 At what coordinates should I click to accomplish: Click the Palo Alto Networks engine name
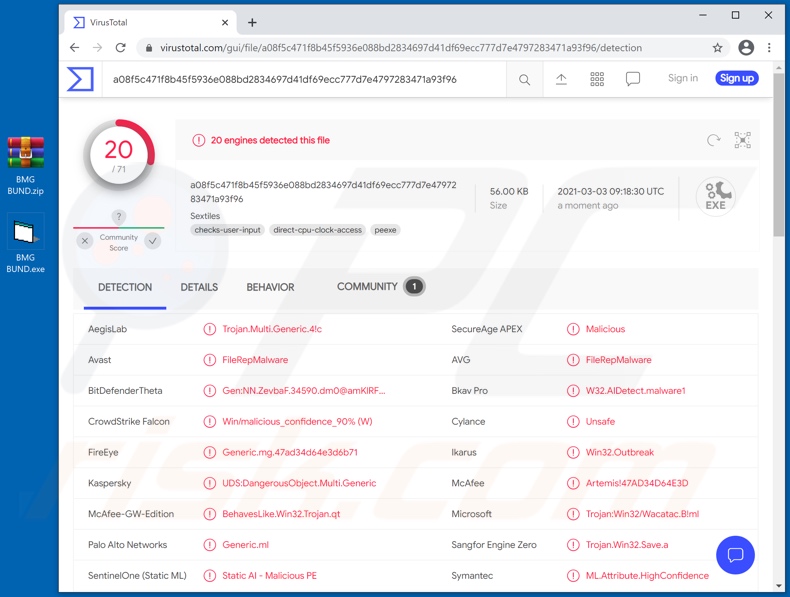(127, 545)
